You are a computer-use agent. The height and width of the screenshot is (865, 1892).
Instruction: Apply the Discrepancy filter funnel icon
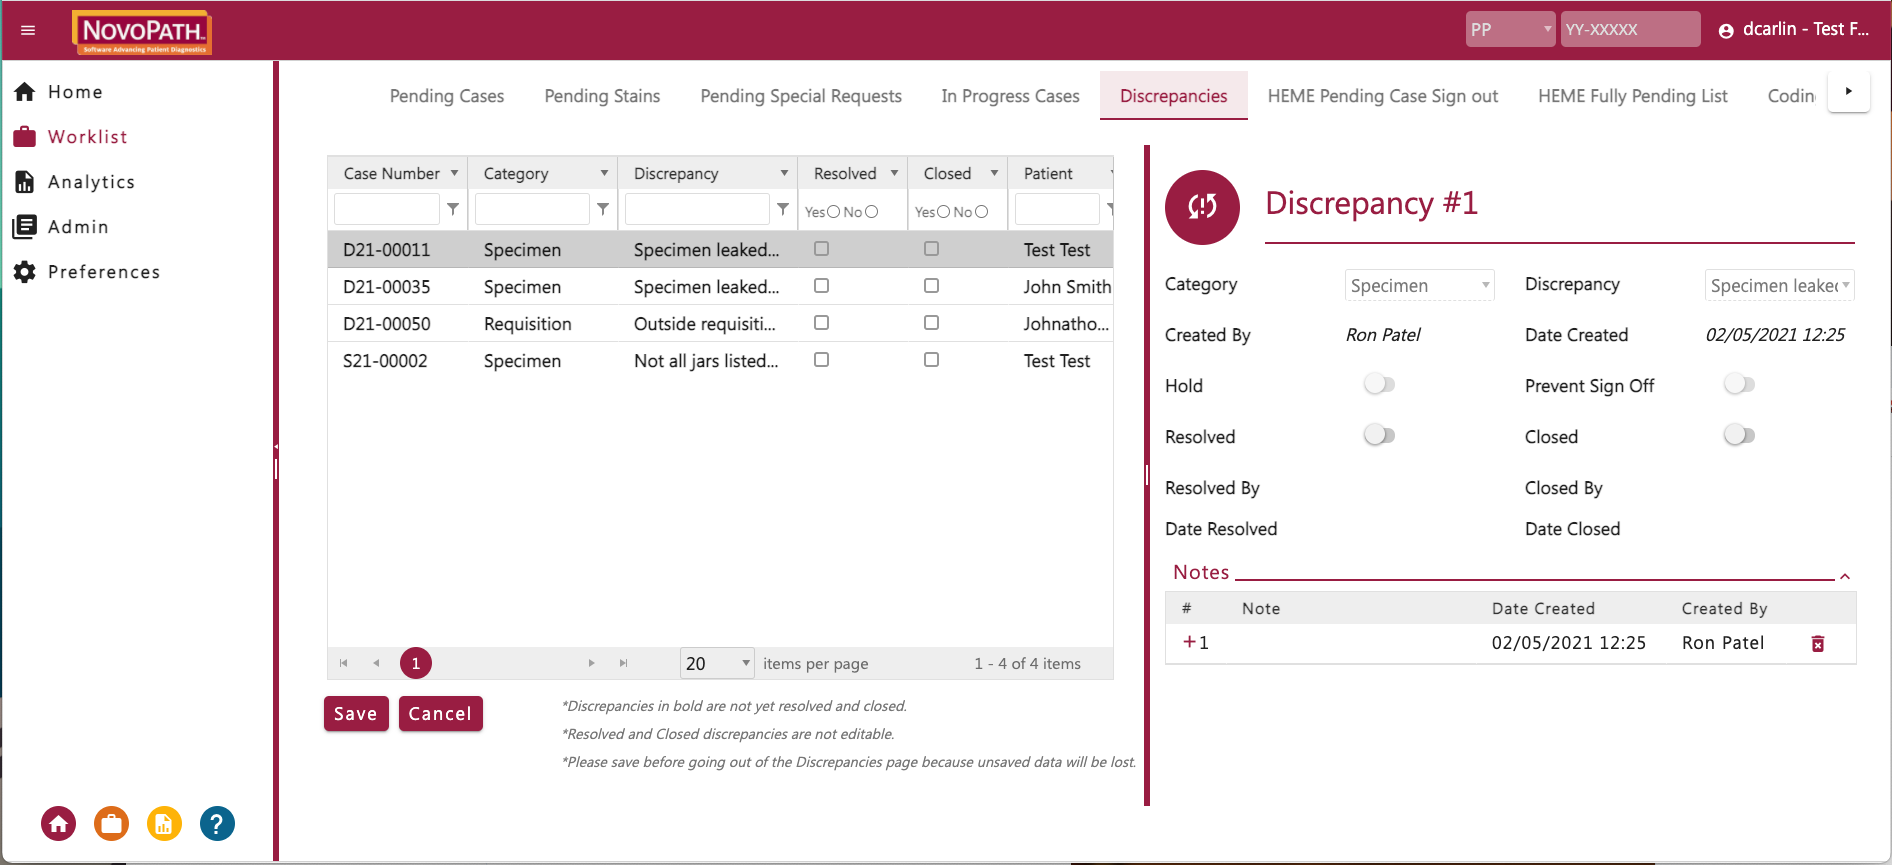[x=783, y=209]
